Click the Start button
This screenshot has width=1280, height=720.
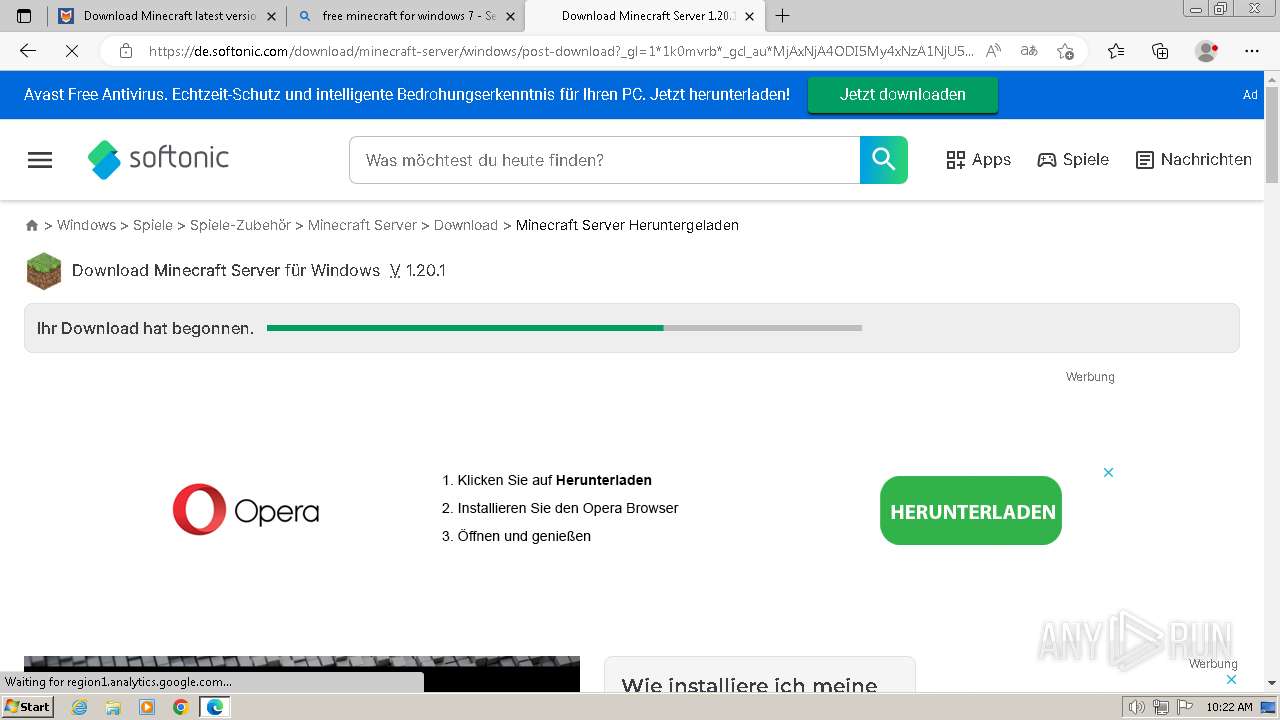pos(28,707)
